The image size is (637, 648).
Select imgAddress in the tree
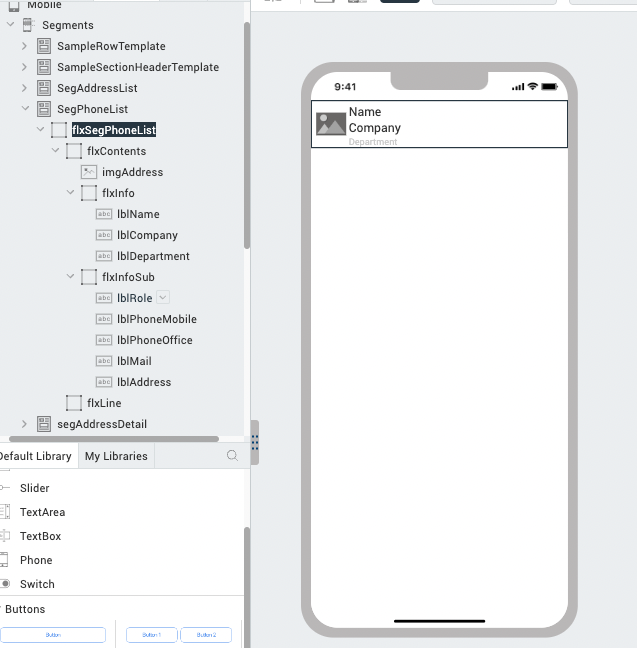(x=132, y=172)
